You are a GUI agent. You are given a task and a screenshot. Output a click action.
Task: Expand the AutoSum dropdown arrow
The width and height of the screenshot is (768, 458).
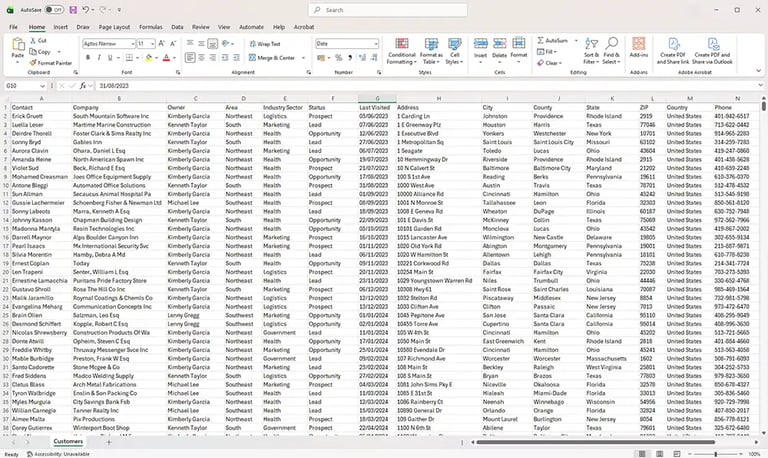click(576, 41)
